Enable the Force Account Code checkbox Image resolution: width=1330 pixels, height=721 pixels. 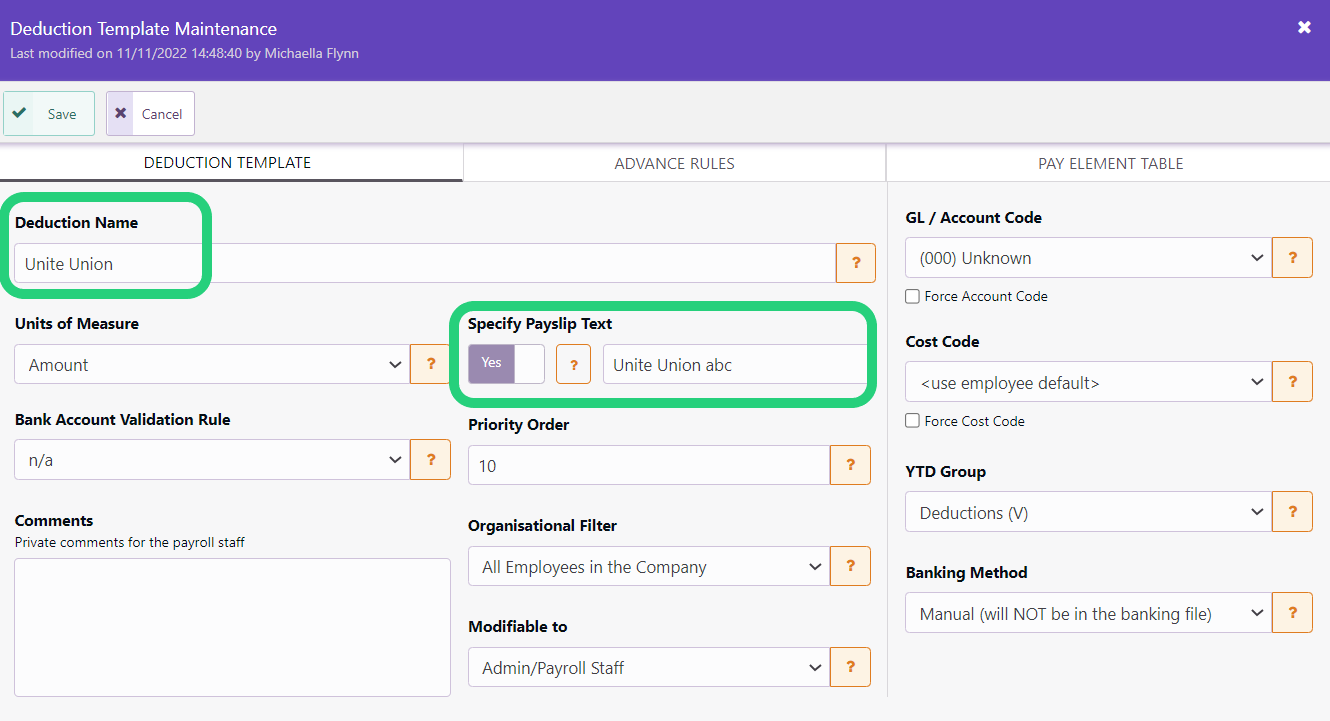point(912,296)
